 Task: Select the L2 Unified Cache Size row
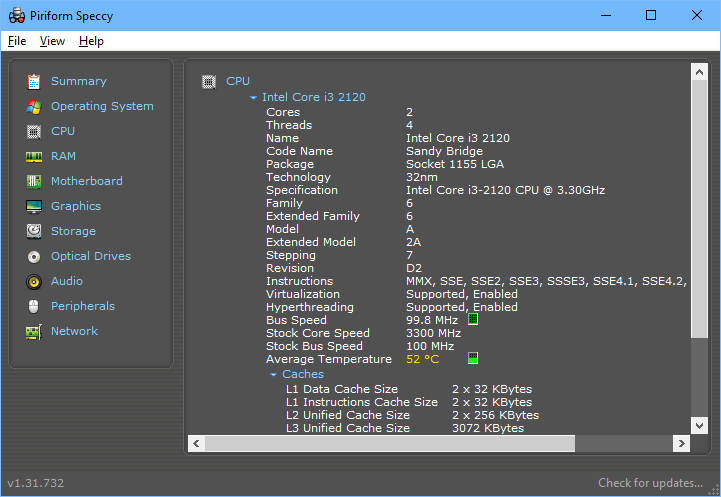click(412, 415)
